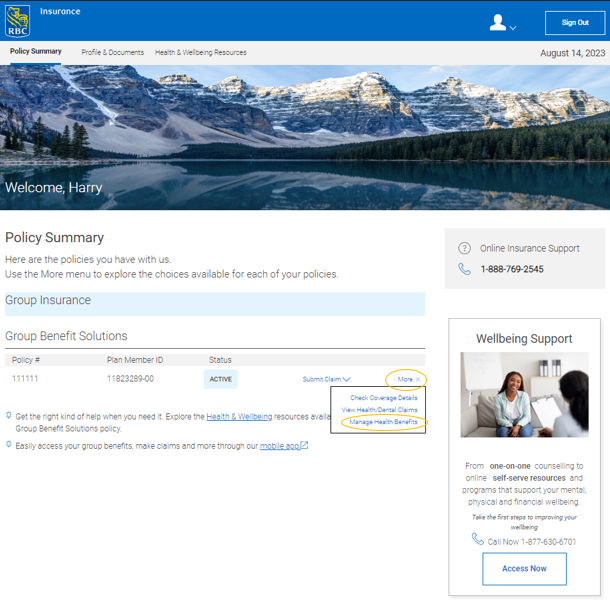Follow the Health & Wellbeing link
Screen dimensions: 610x605
tap(239, 417)
